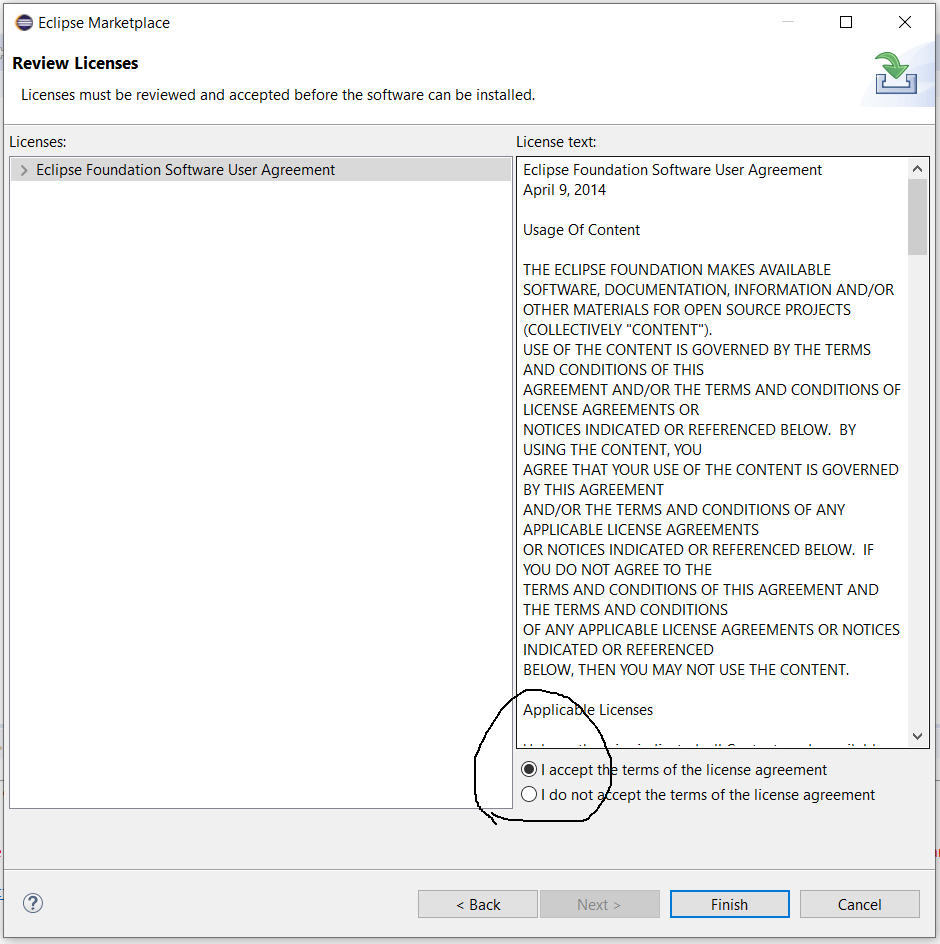Click the "License text:" label
Viewport: 940px width, 944px height.
(x=556, y=142)
